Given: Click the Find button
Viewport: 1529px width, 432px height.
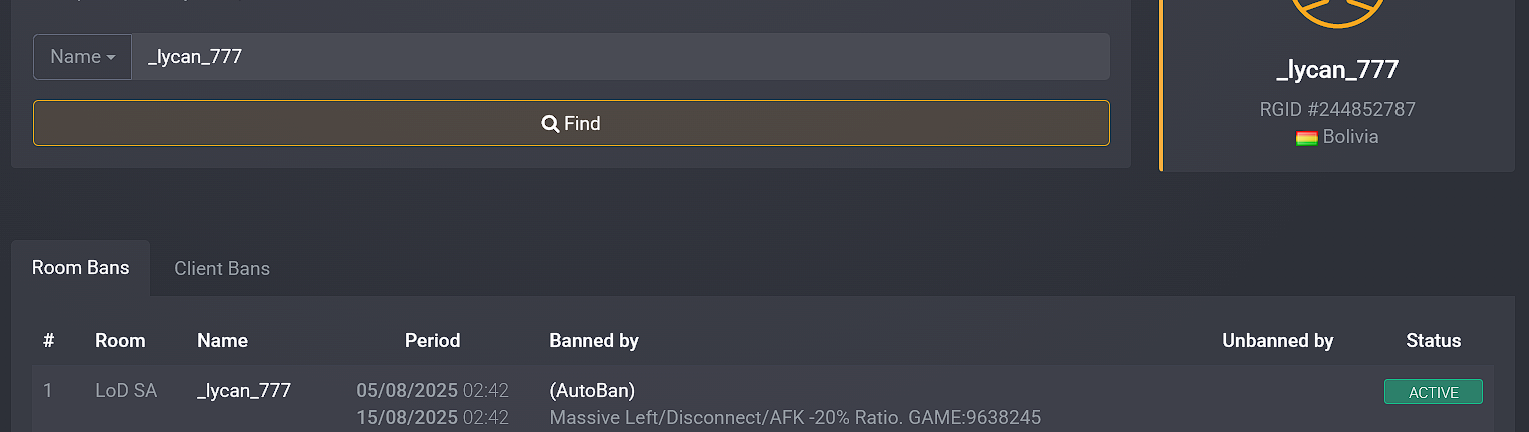Looking at the screenshot, I should [x=571, y=123].
